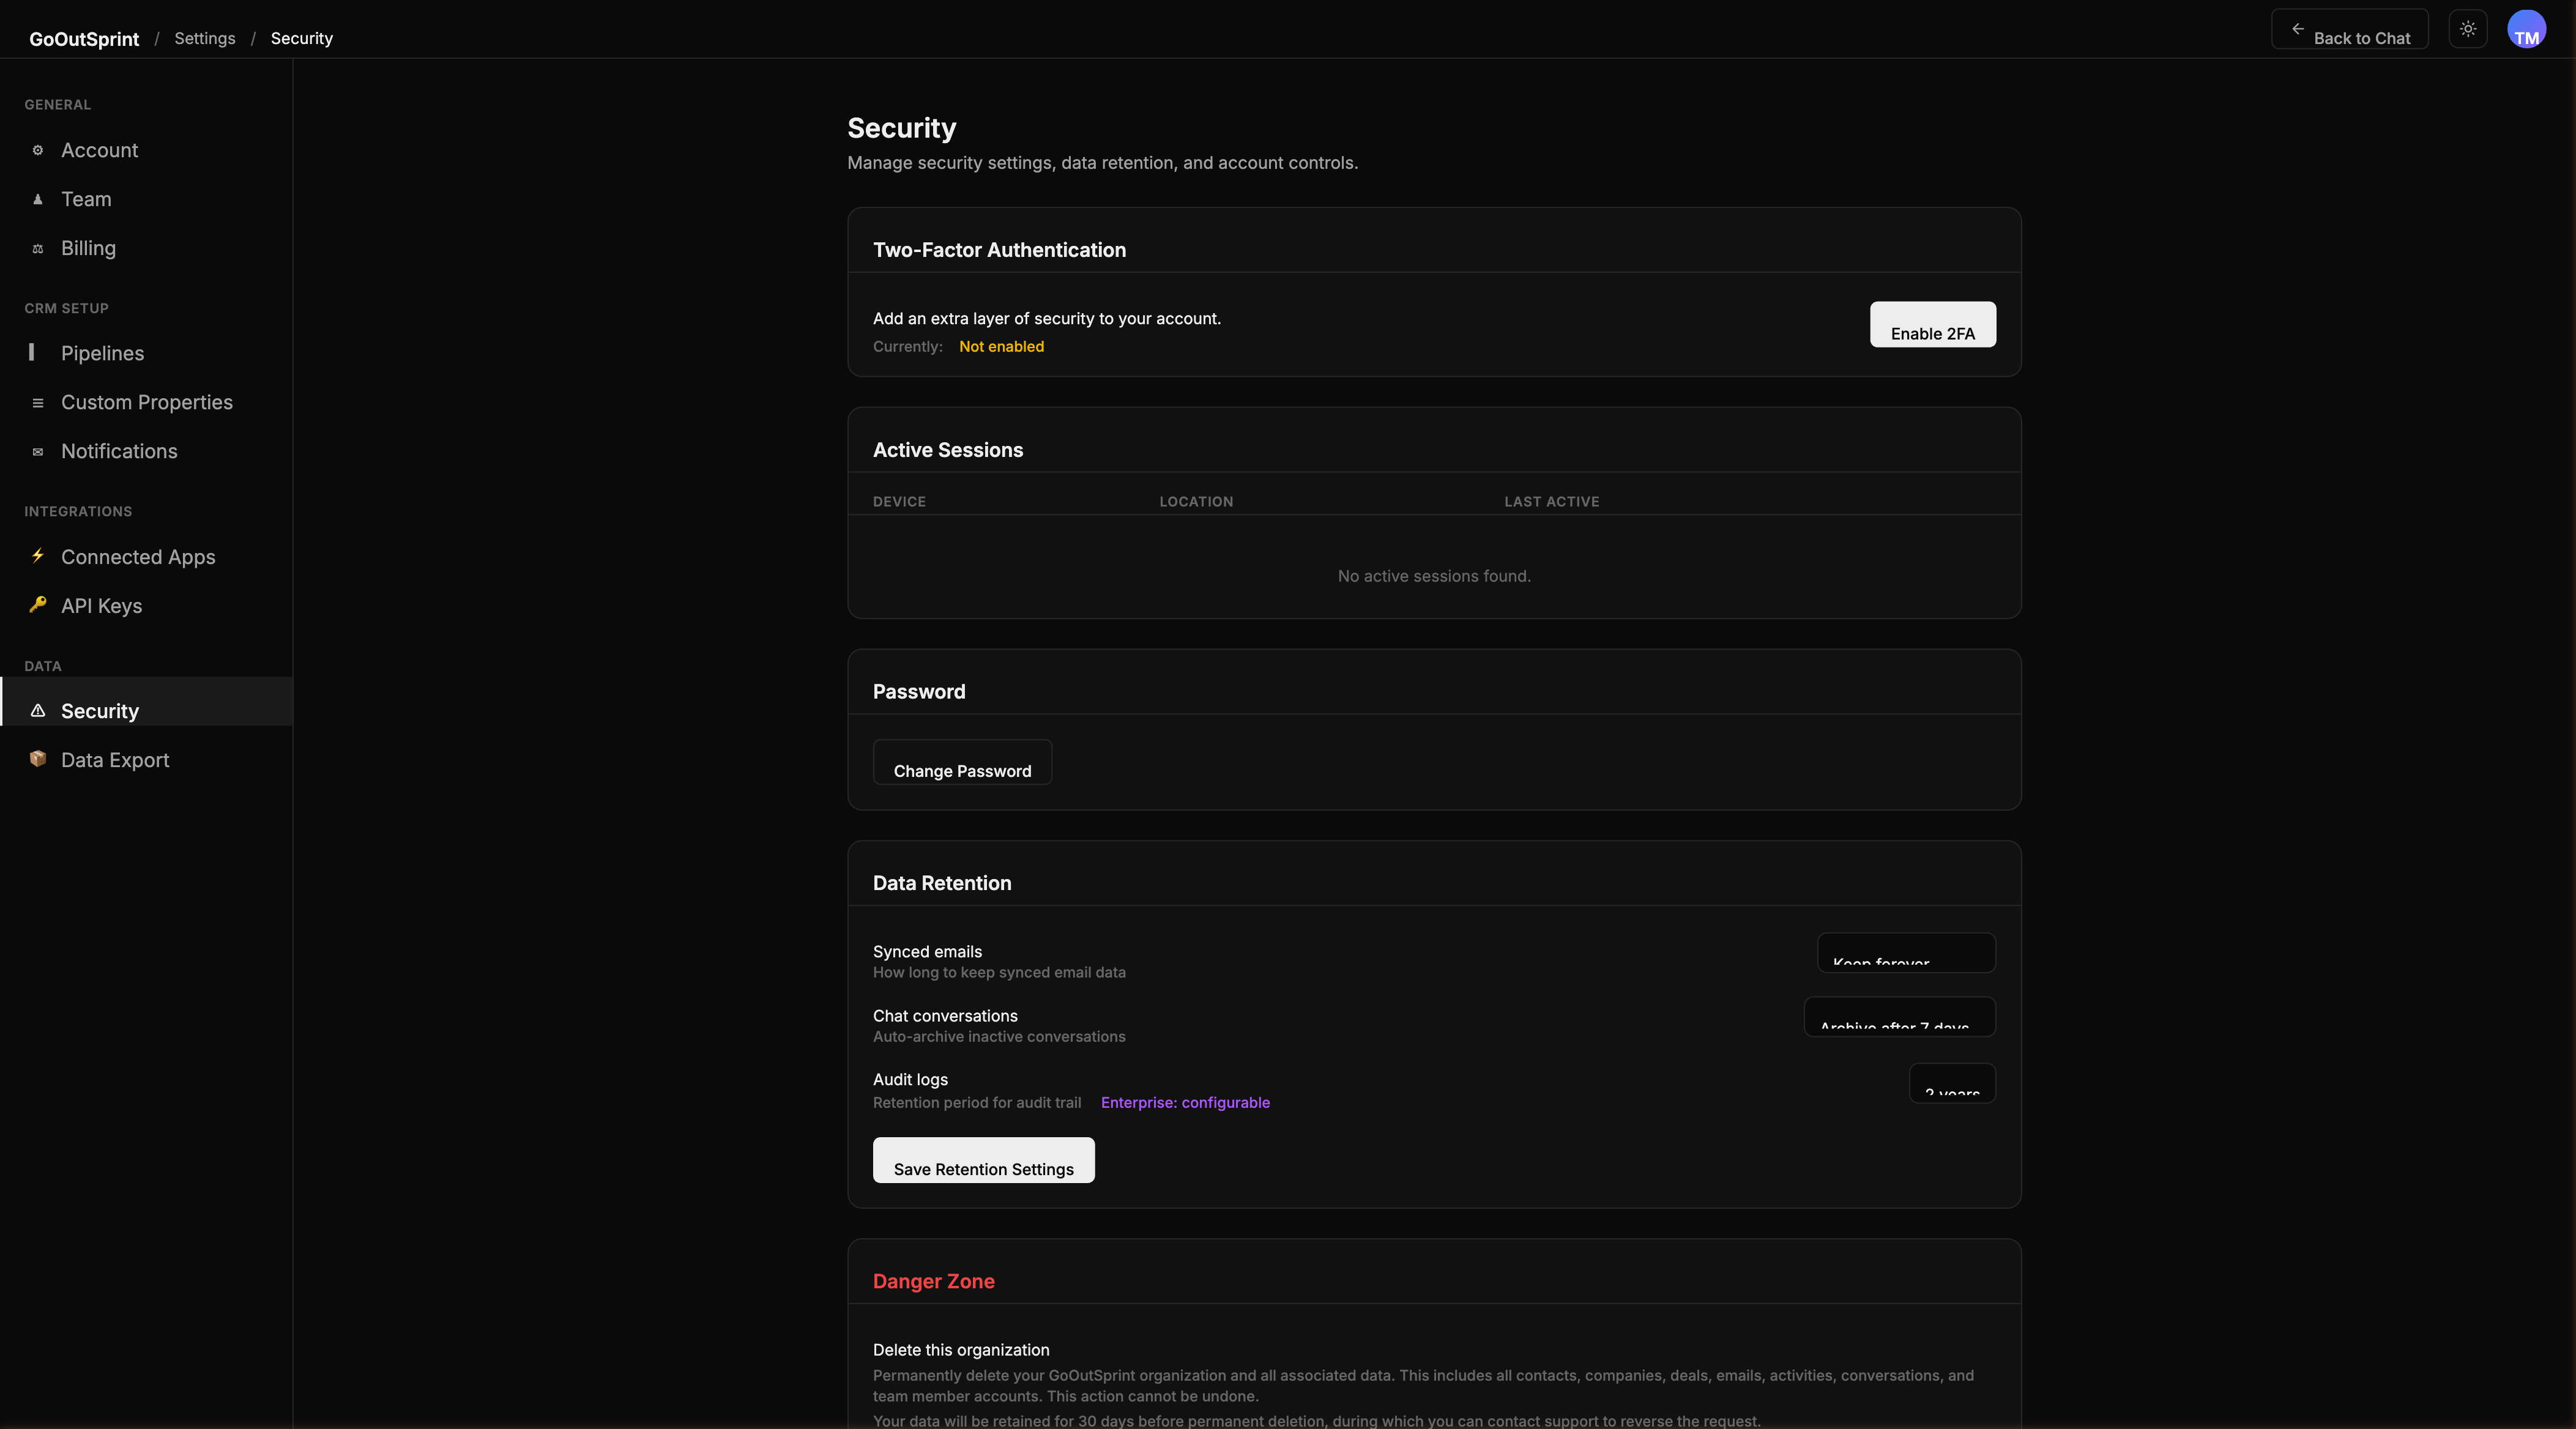
Task: Save Retention Settings
Action: tap(983, 1160)
